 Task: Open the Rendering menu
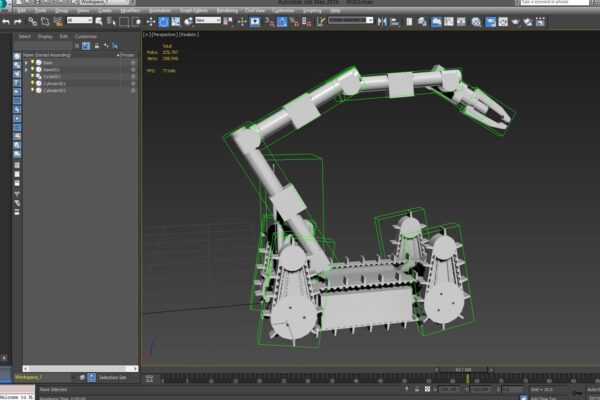click(x=227, y=11)
